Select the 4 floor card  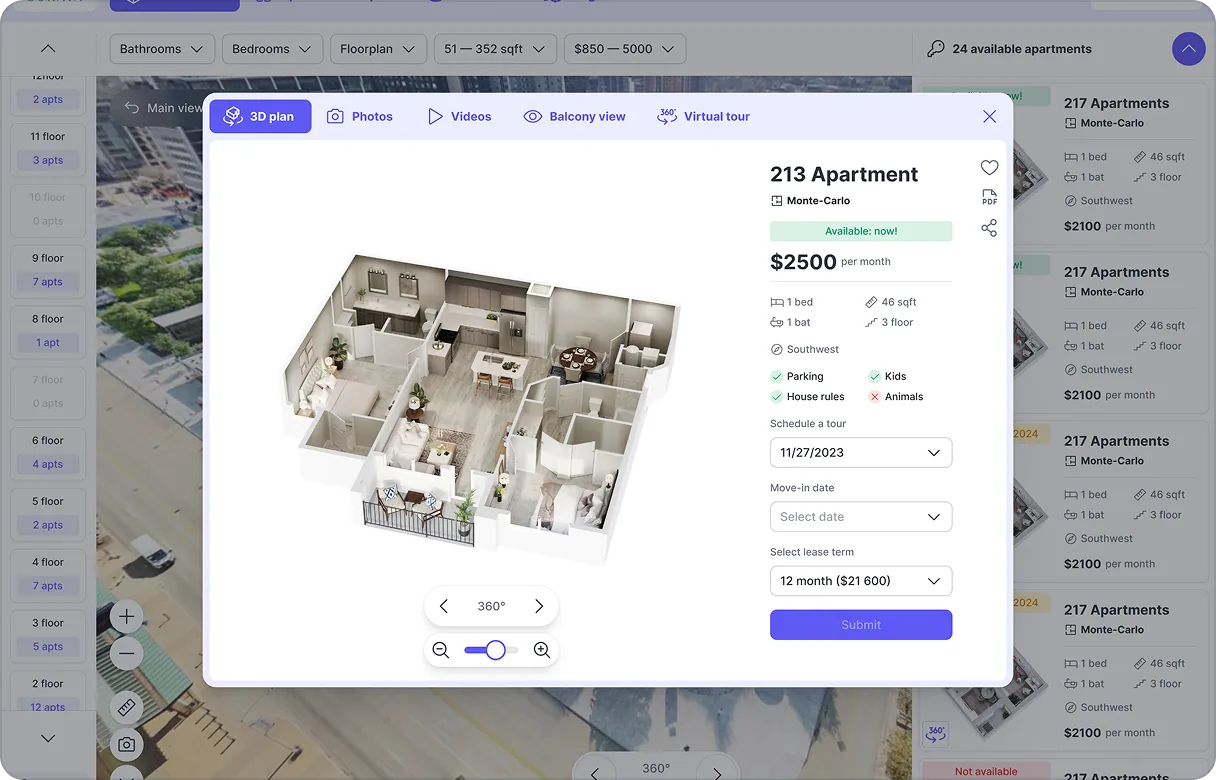[48, 574]
